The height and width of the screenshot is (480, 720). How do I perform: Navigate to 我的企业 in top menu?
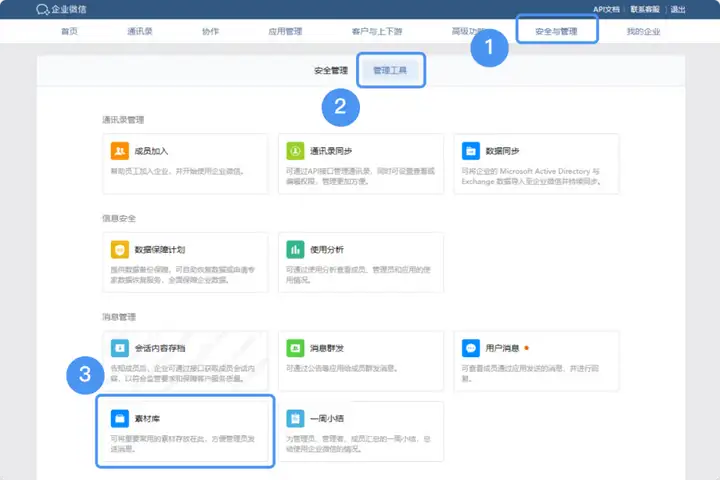(643, 32)
